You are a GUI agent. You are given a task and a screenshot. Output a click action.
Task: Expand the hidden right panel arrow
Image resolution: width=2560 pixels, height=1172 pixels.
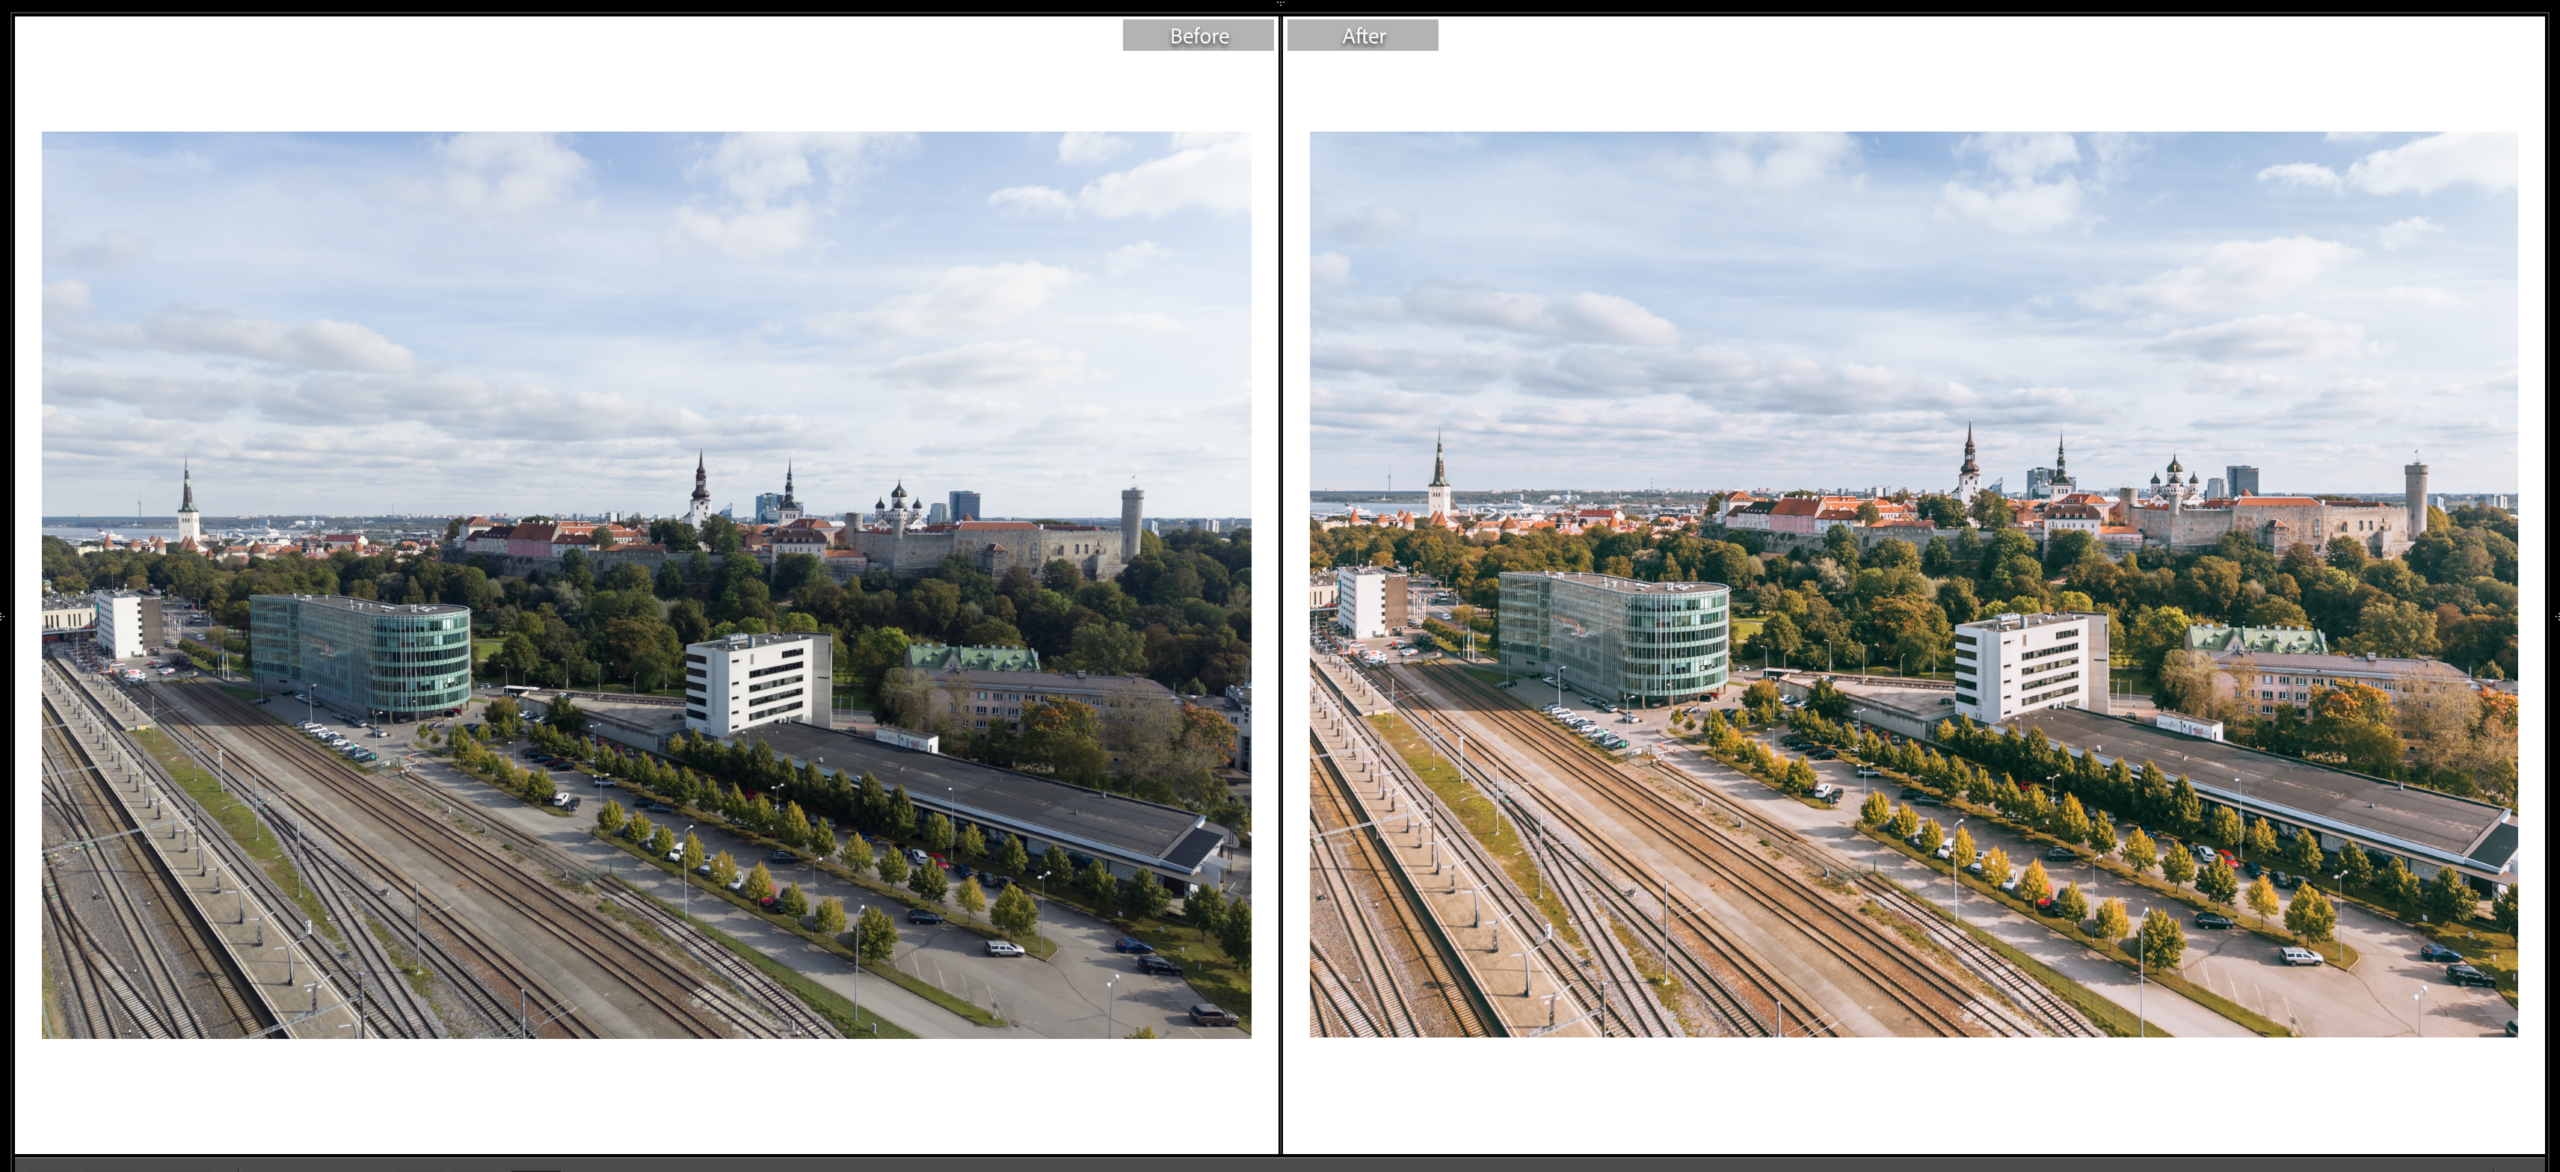(x=2556, y=616)
